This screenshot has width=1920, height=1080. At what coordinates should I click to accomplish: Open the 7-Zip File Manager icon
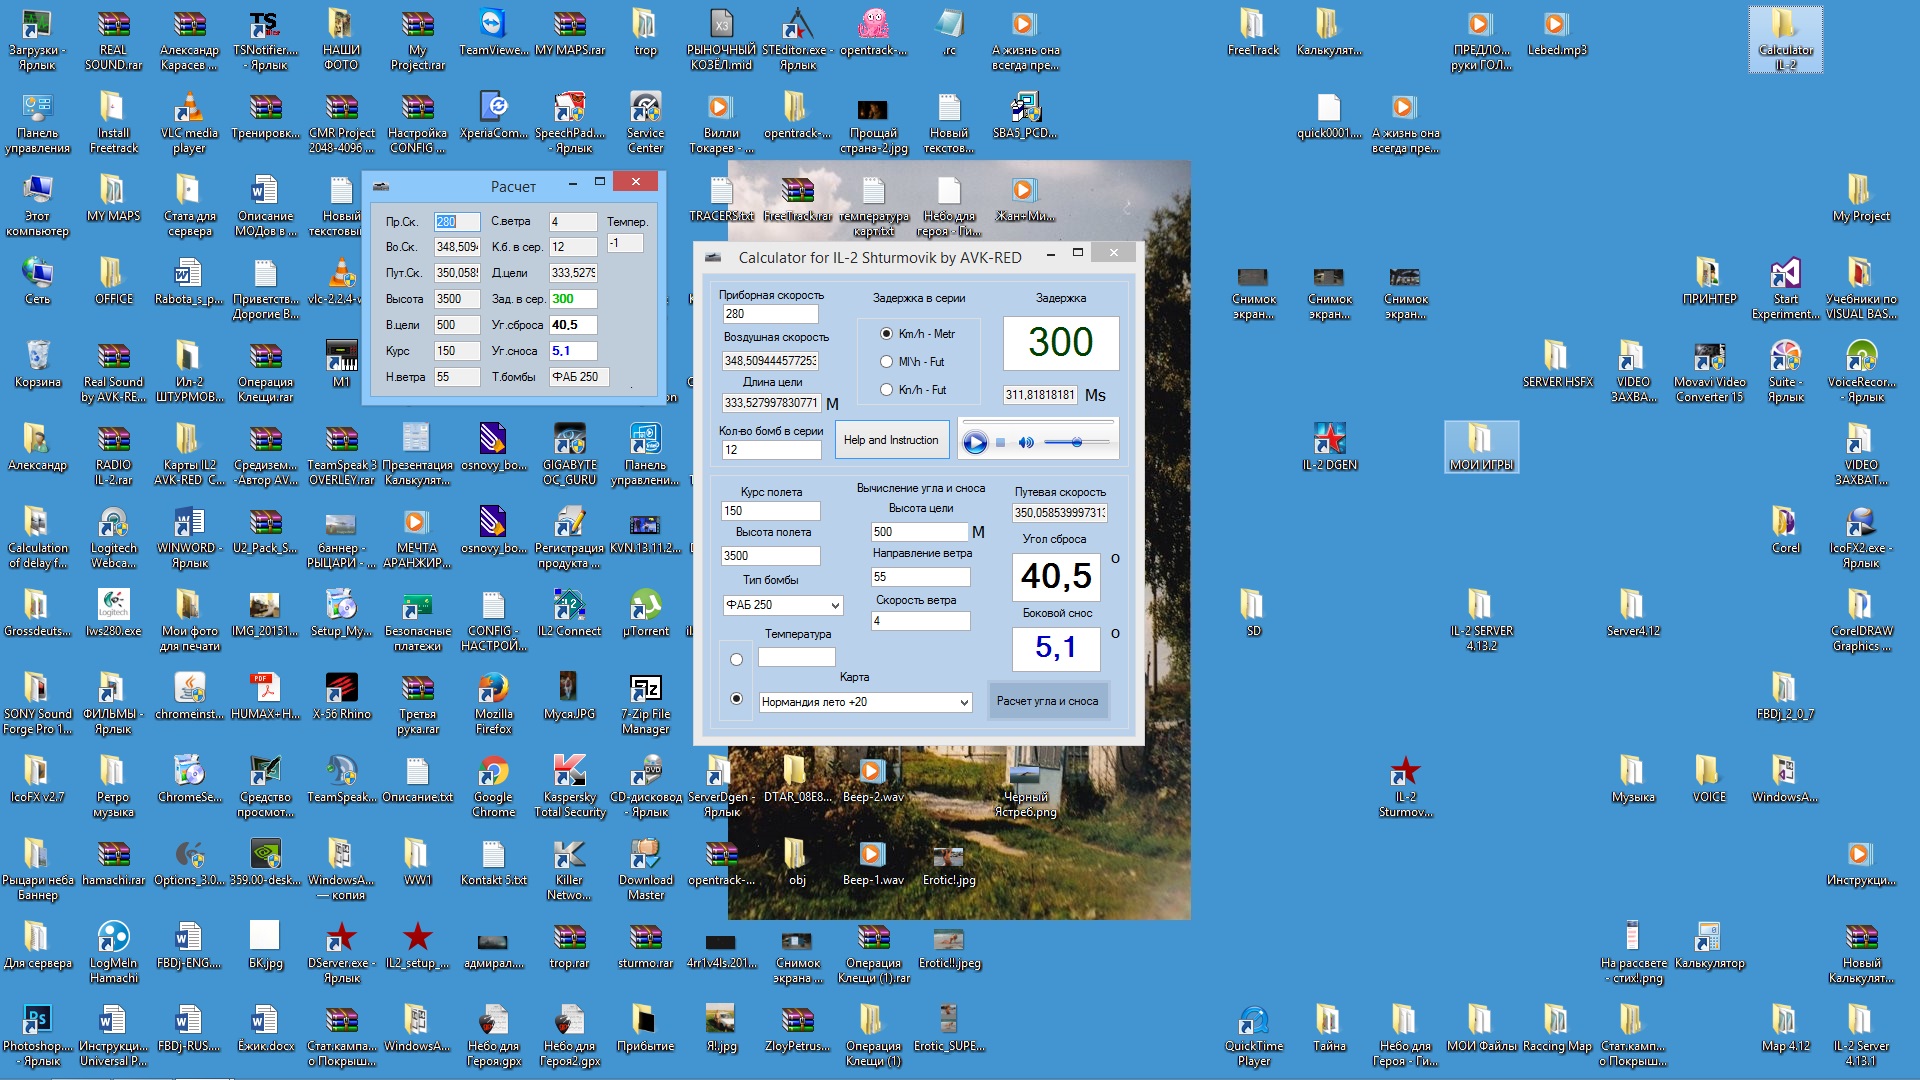pos(645,689)
